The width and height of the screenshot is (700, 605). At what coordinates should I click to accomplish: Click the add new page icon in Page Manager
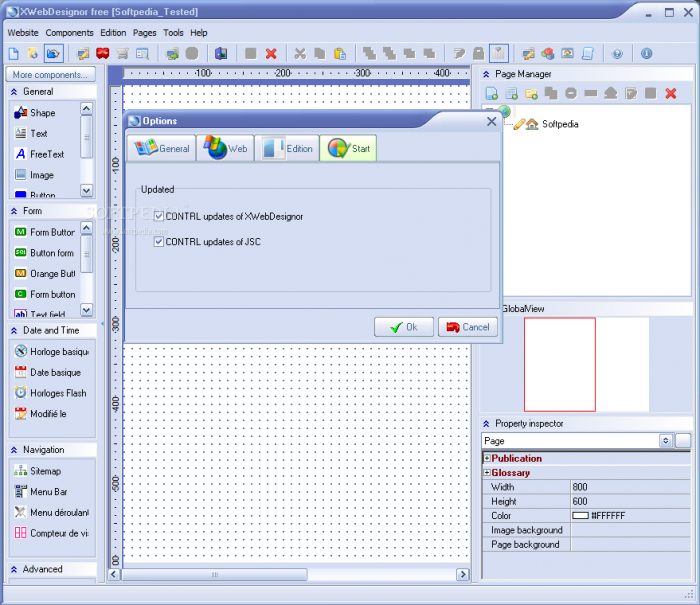[491, 94]
